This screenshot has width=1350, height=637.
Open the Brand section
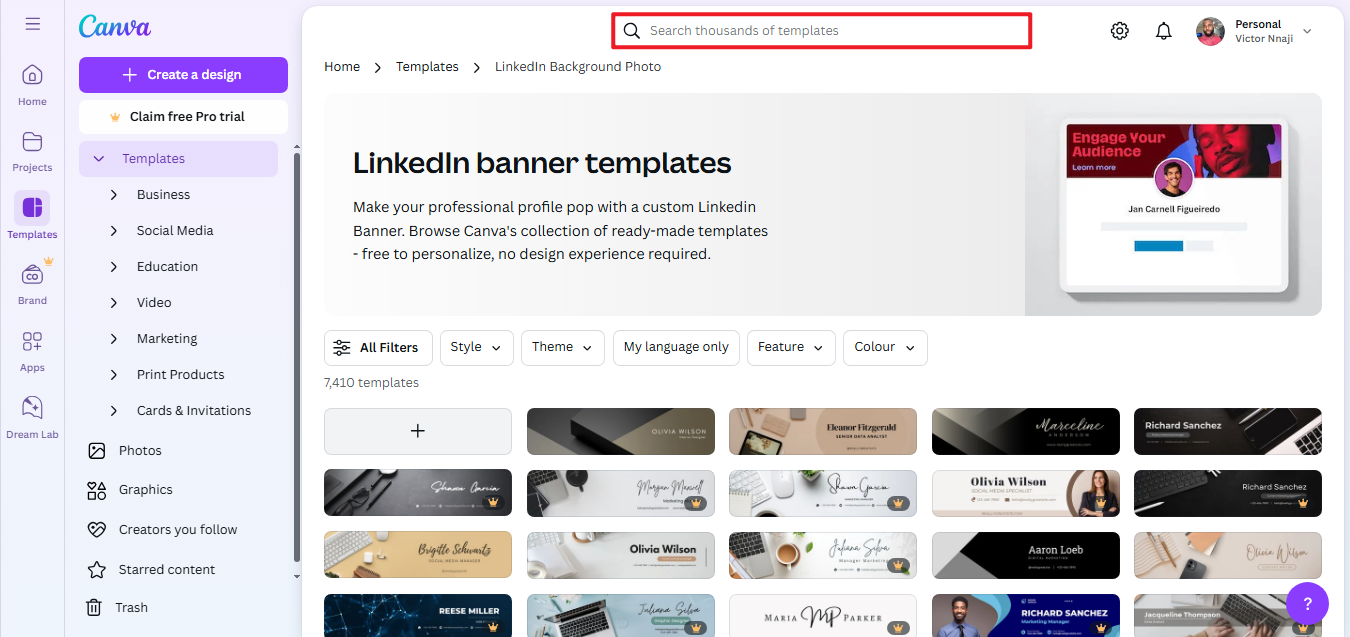point(31,283)
